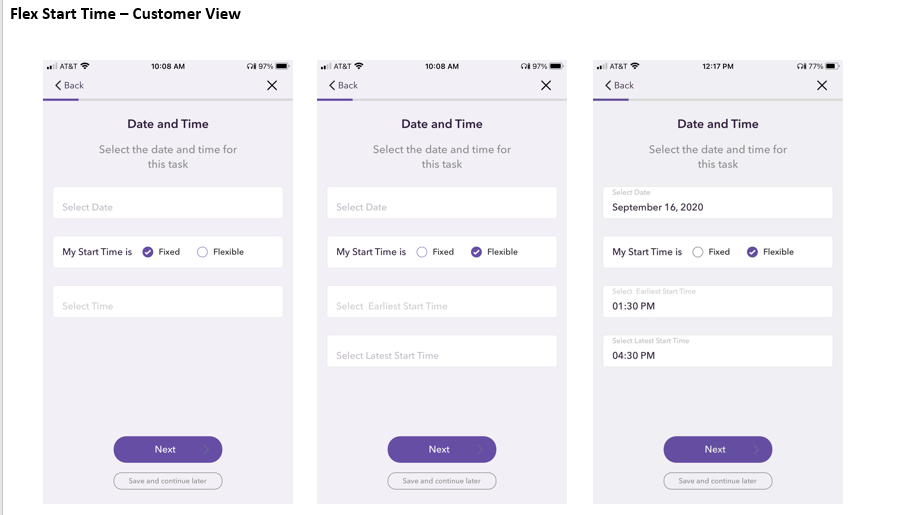
Task: Close the left phone screen with X icon
Action: [272, 86]
